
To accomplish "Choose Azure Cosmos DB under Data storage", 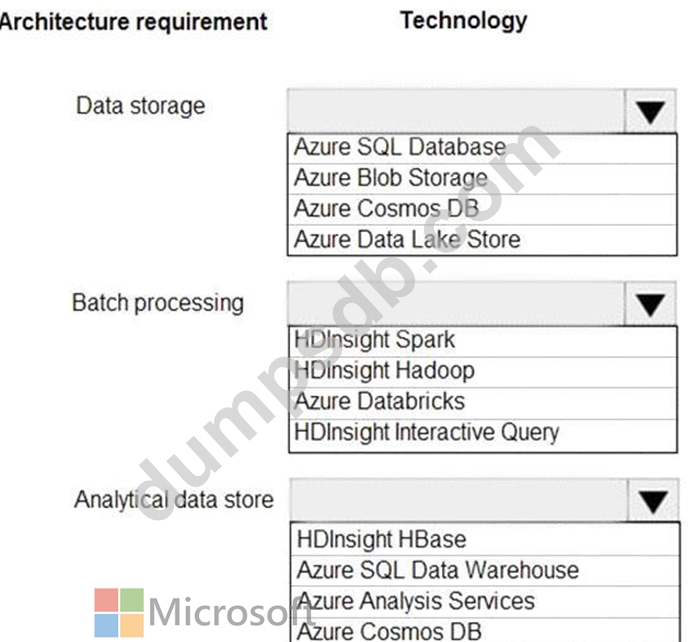I will 386,209.
